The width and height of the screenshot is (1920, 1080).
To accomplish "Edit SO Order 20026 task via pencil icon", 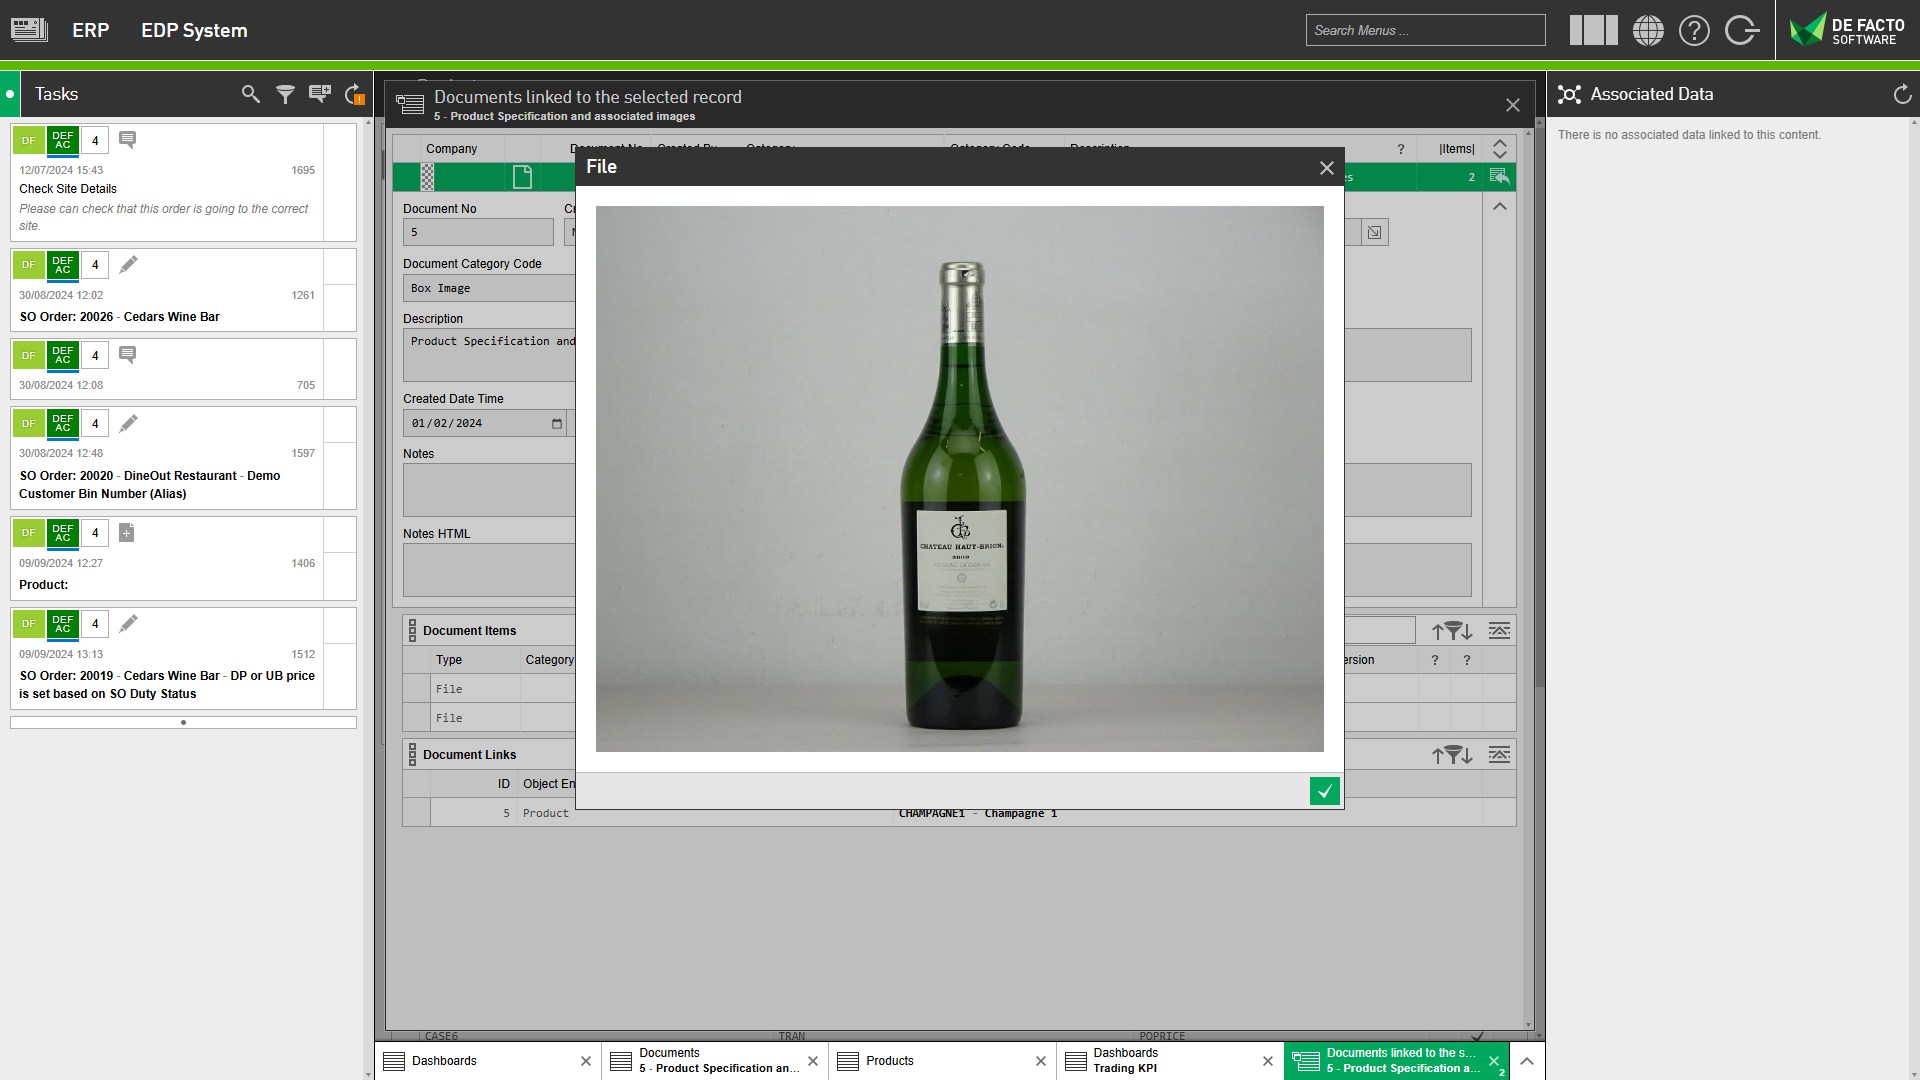I will (128, 264).
